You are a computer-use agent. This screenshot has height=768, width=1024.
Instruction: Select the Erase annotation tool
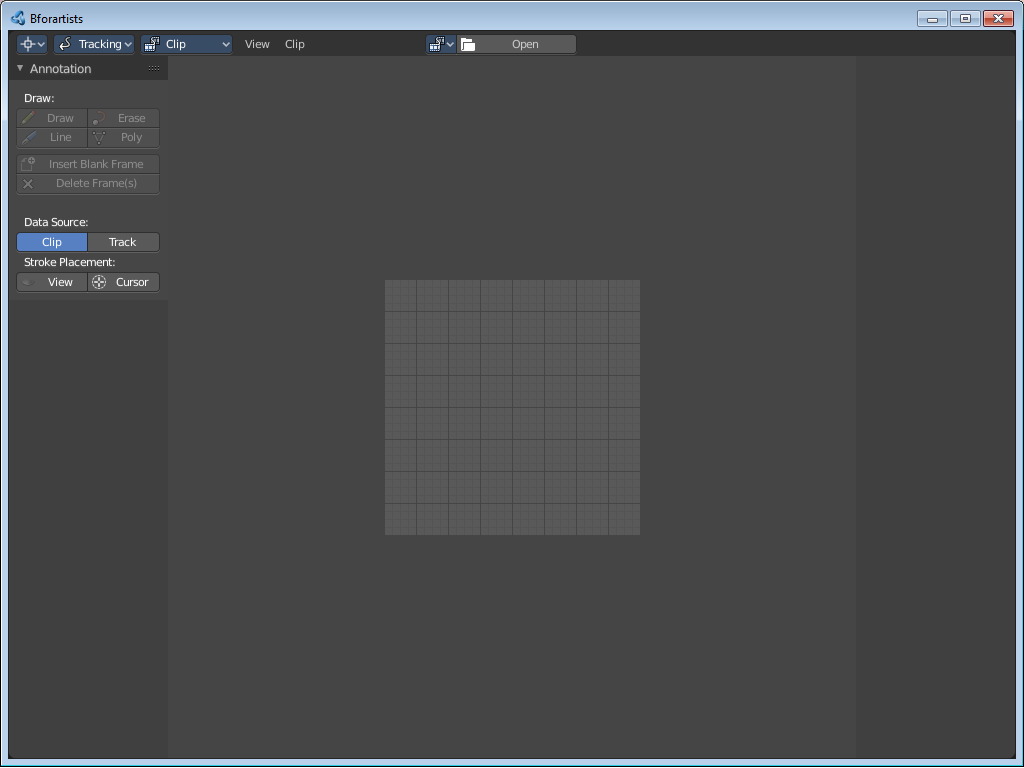(x=123, y=118)
